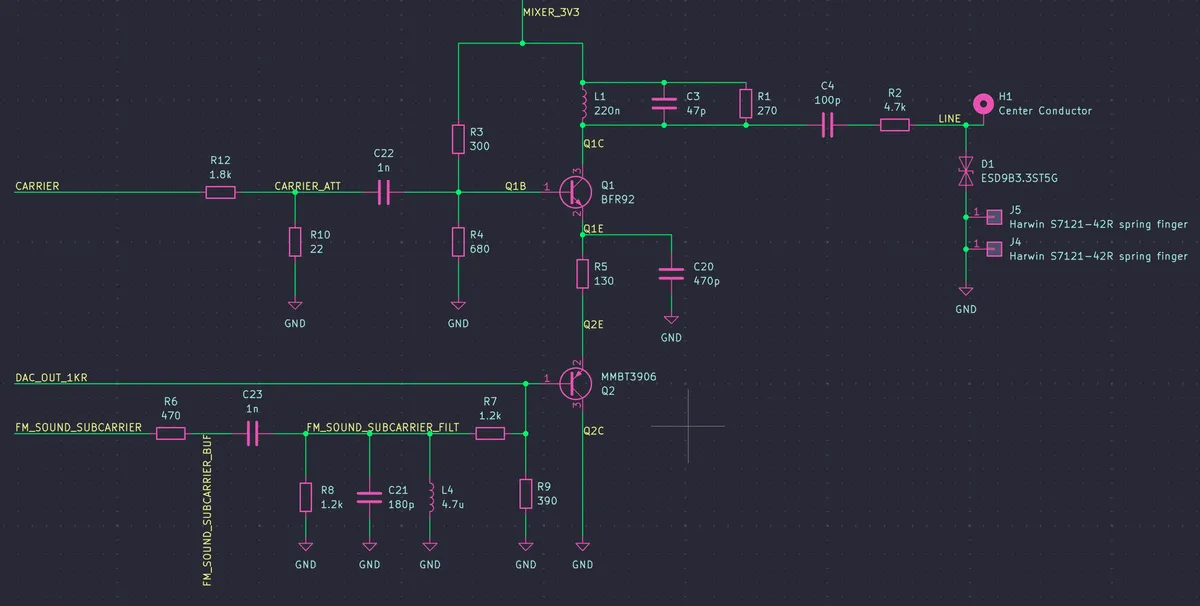This screenshot has height=606, width=1200.
Task: Select the R2 resistor symbol
Action: pos(895,125)
